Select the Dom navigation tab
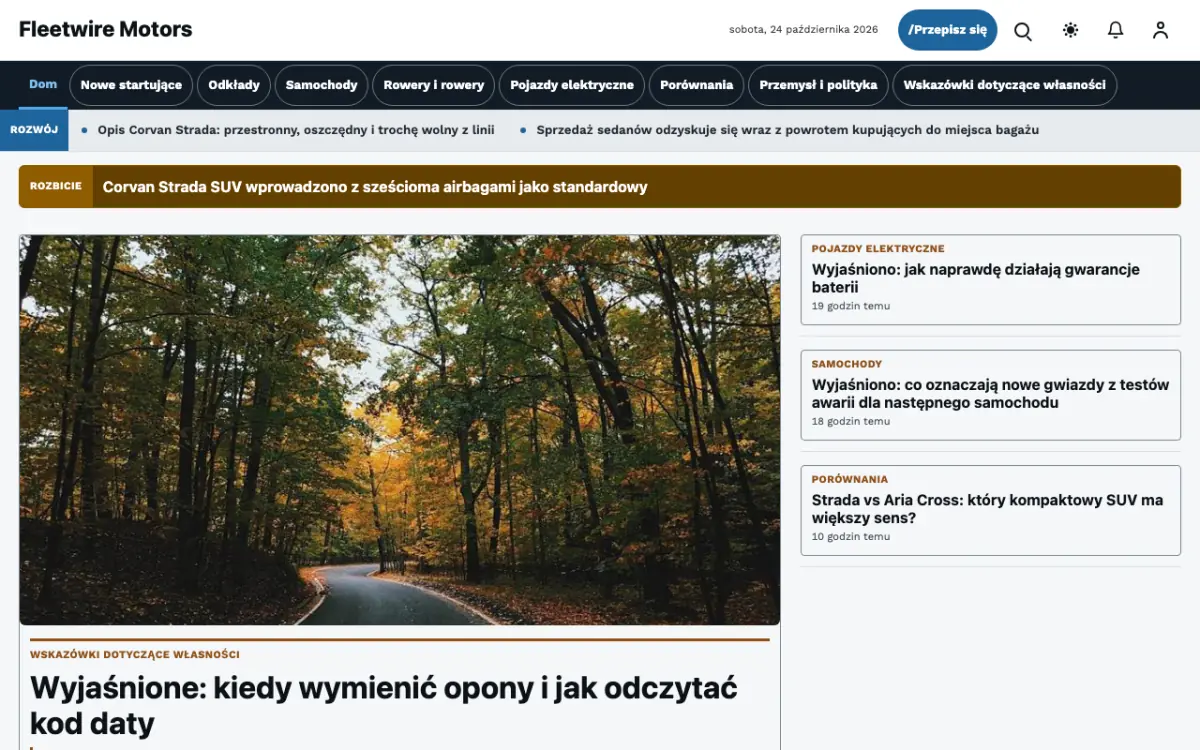Screen dimensions: 1200x750 [x=43, y=84]
